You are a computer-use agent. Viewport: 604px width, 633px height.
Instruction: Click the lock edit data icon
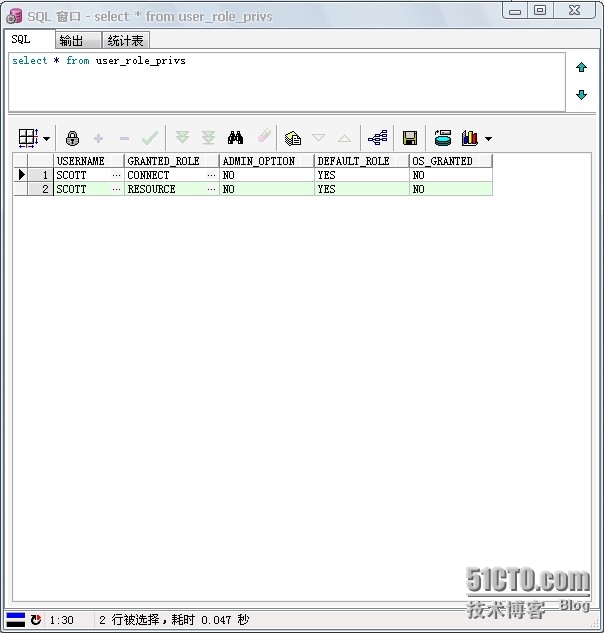(72, 138)
